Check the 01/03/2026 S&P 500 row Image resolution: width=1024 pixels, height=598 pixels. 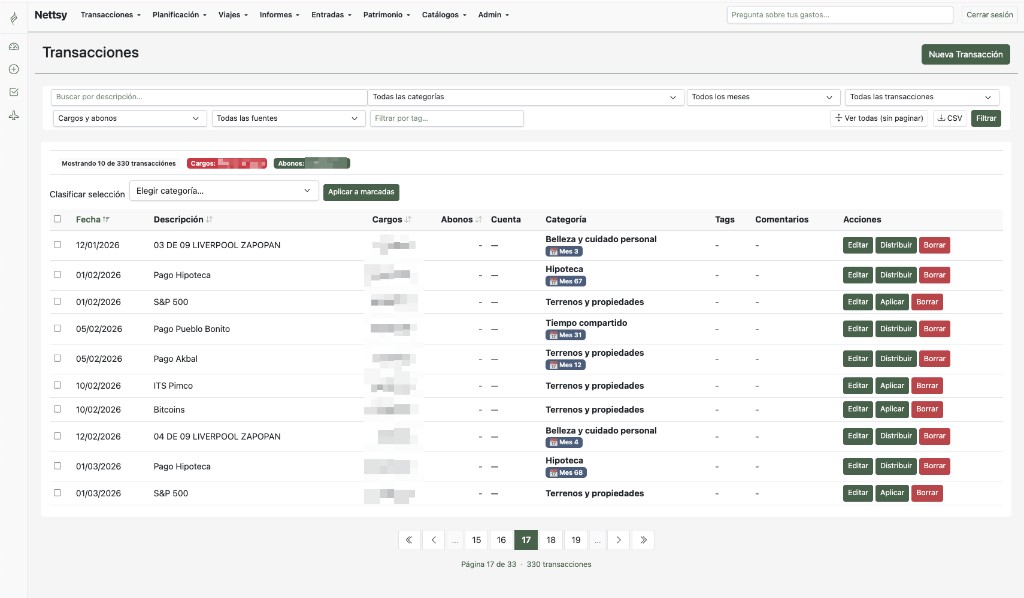tap(57, 493)
